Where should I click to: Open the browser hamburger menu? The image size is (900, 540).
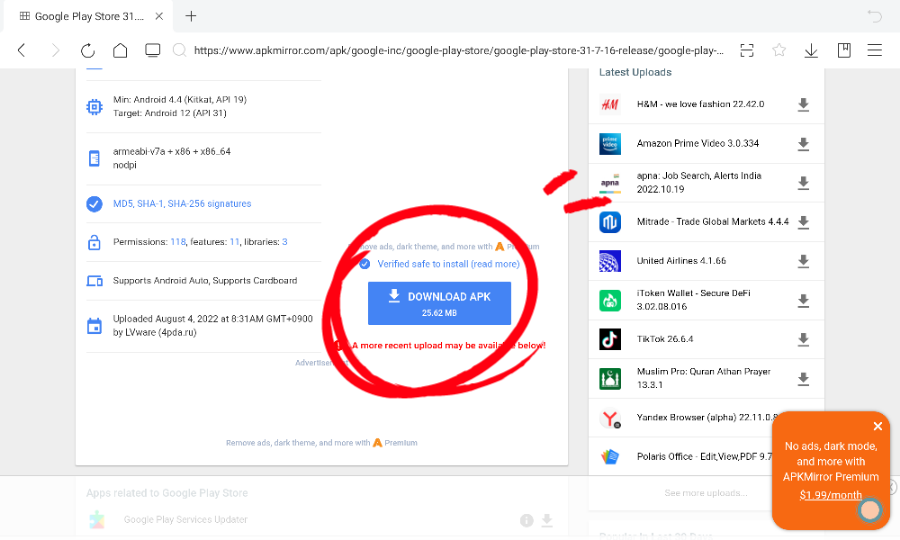click(x=874, y=50)
